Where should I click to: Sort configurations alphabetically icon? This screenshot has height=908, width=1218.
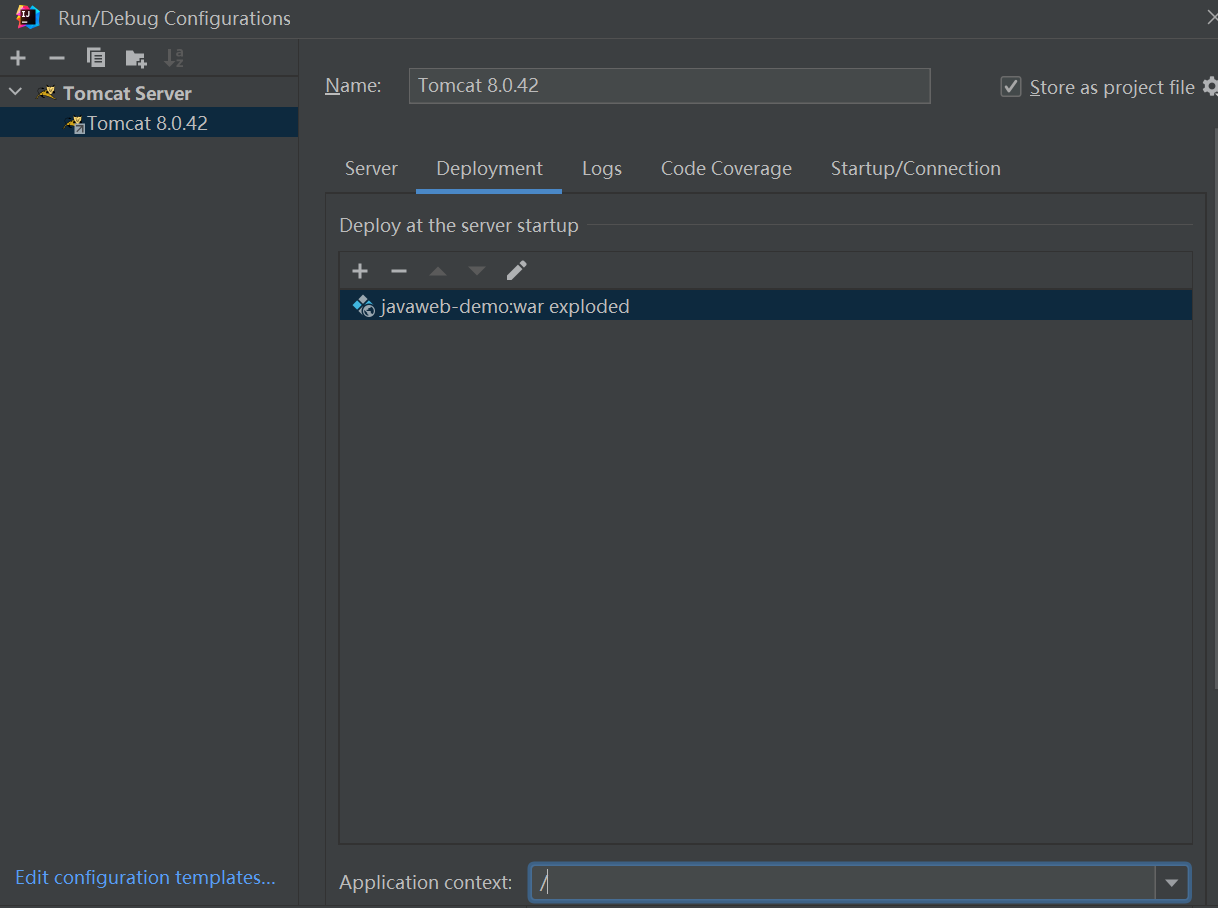(x=174, y=58)
